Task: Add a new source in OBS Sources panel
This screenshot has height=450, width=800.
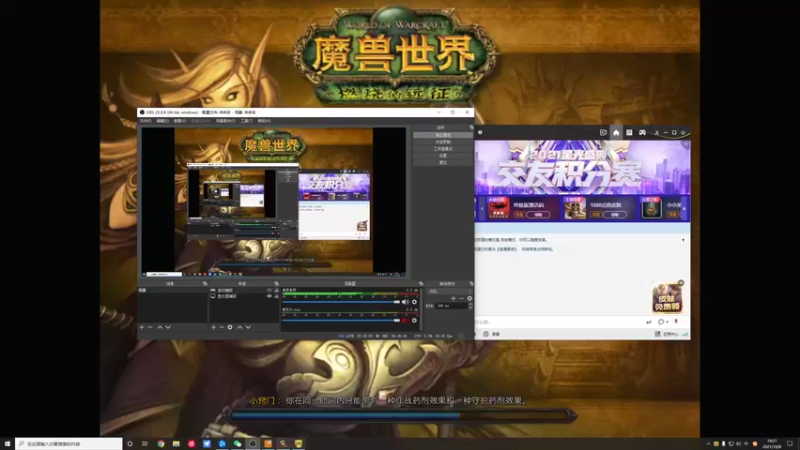Action: point(213,327)
